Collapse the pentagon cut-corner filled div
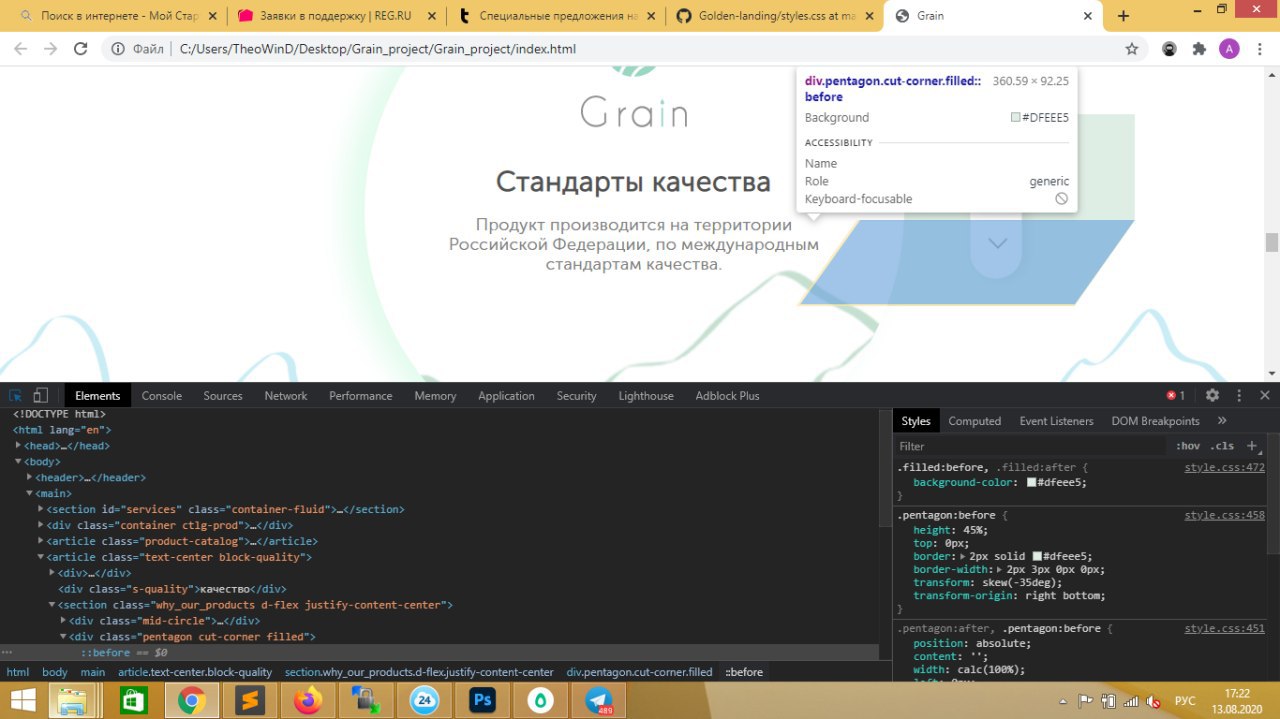Screen dimensions: 1280x719 tap(63, 637)
